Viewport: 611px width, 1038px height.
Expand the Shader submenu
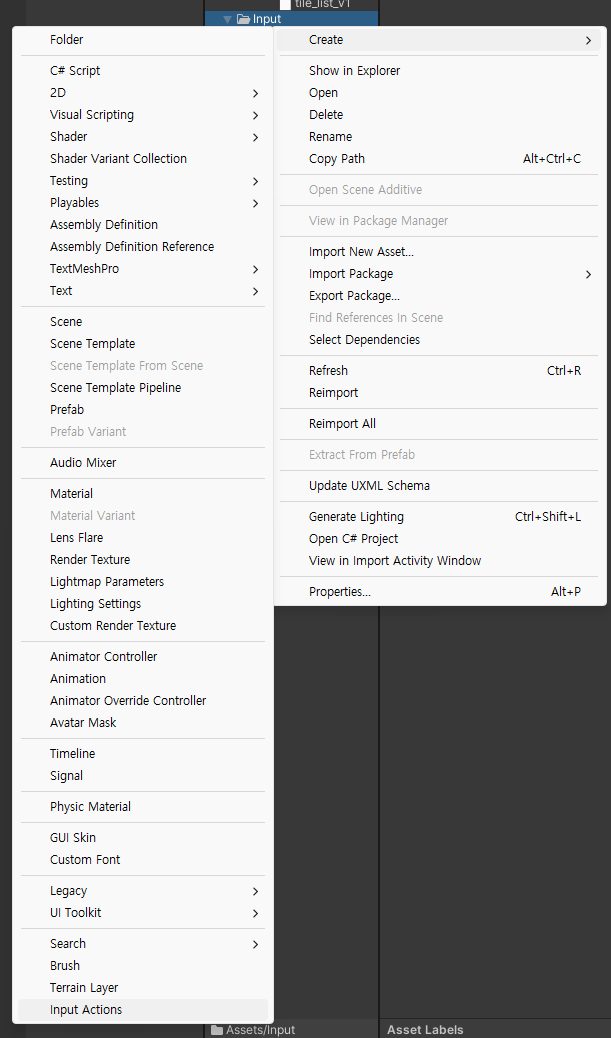(x=143, y=136)
